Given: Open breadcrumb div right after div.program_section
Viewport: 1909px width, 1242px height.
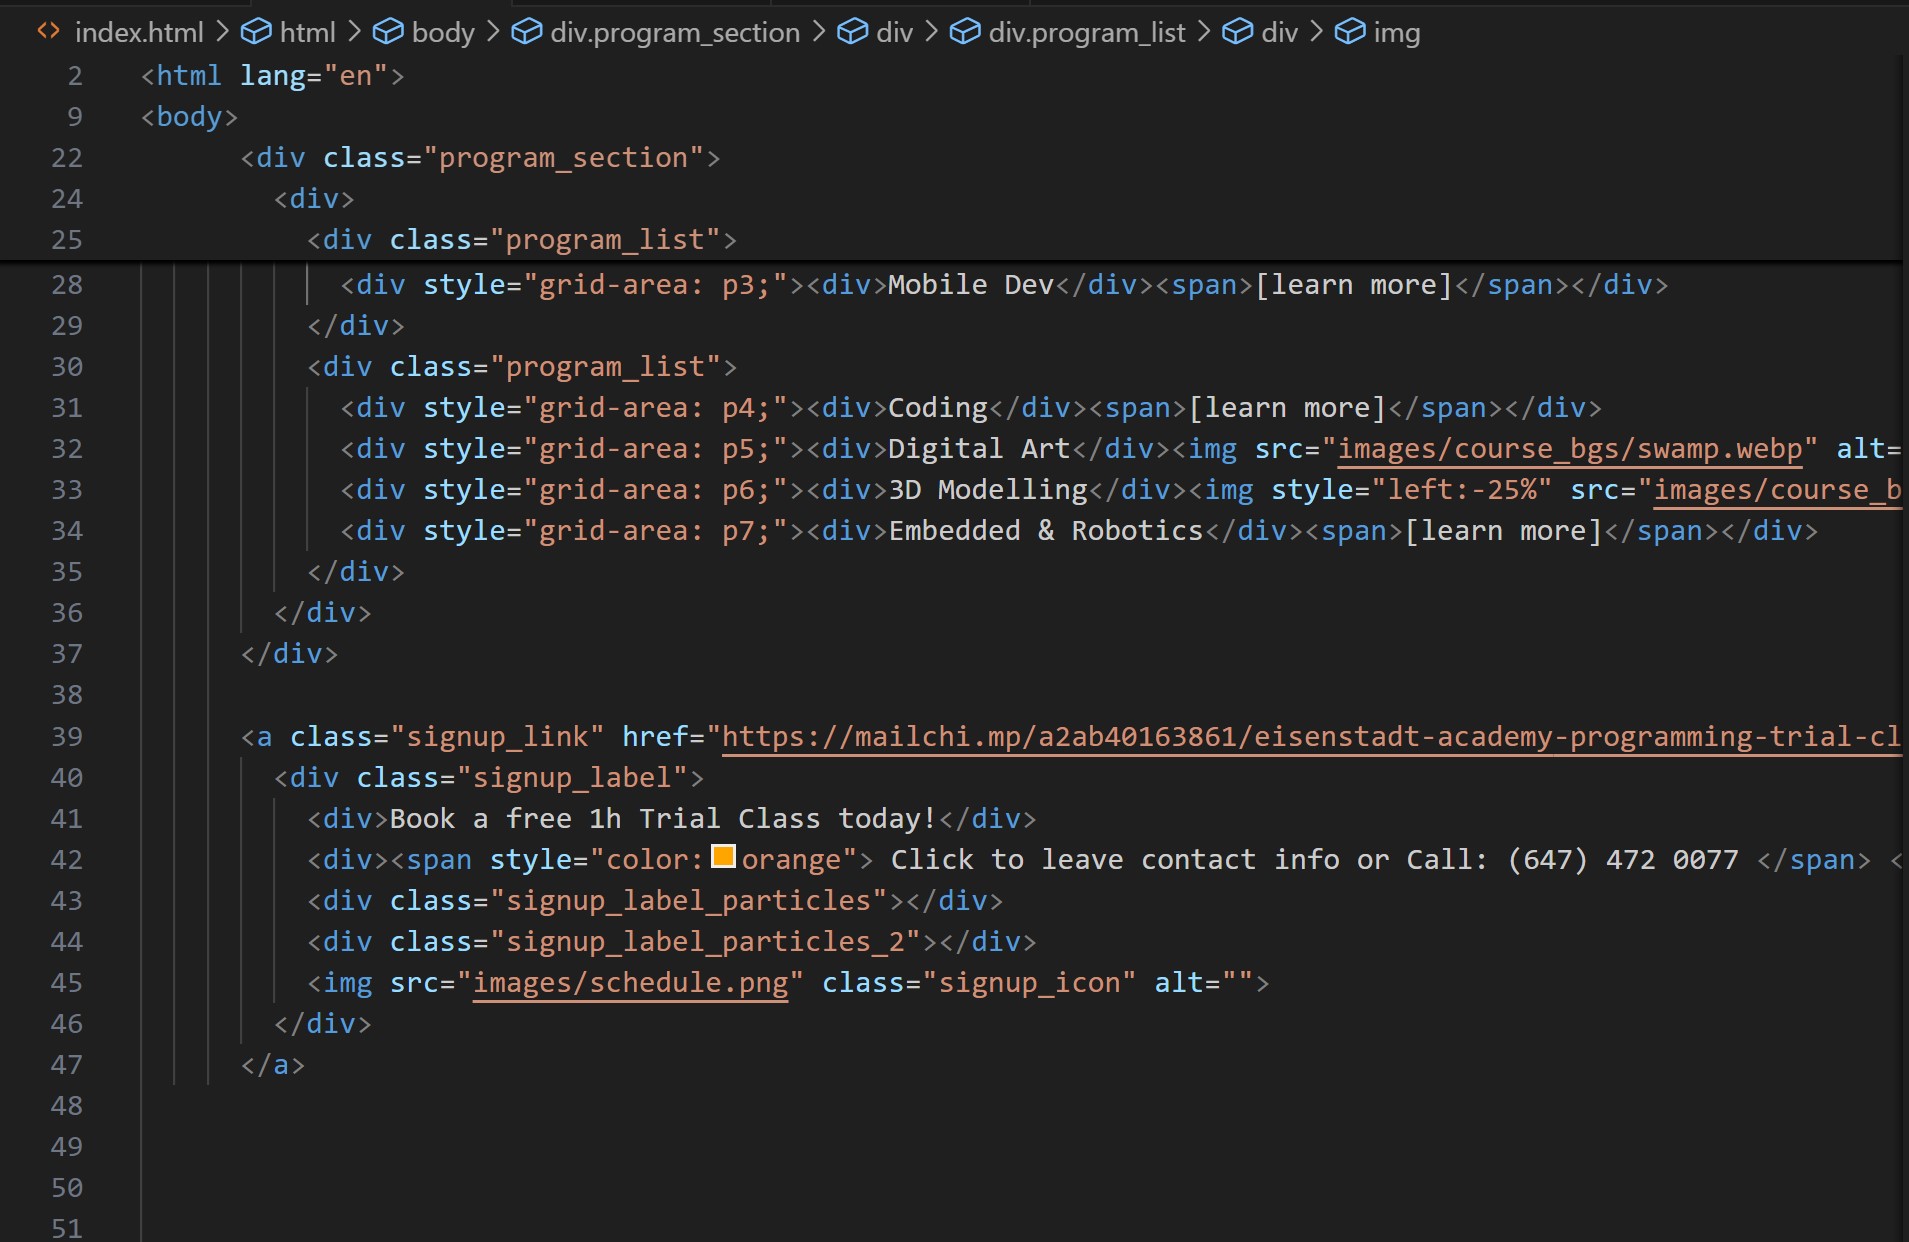Looking at the screenshot, I should (894, 32).
